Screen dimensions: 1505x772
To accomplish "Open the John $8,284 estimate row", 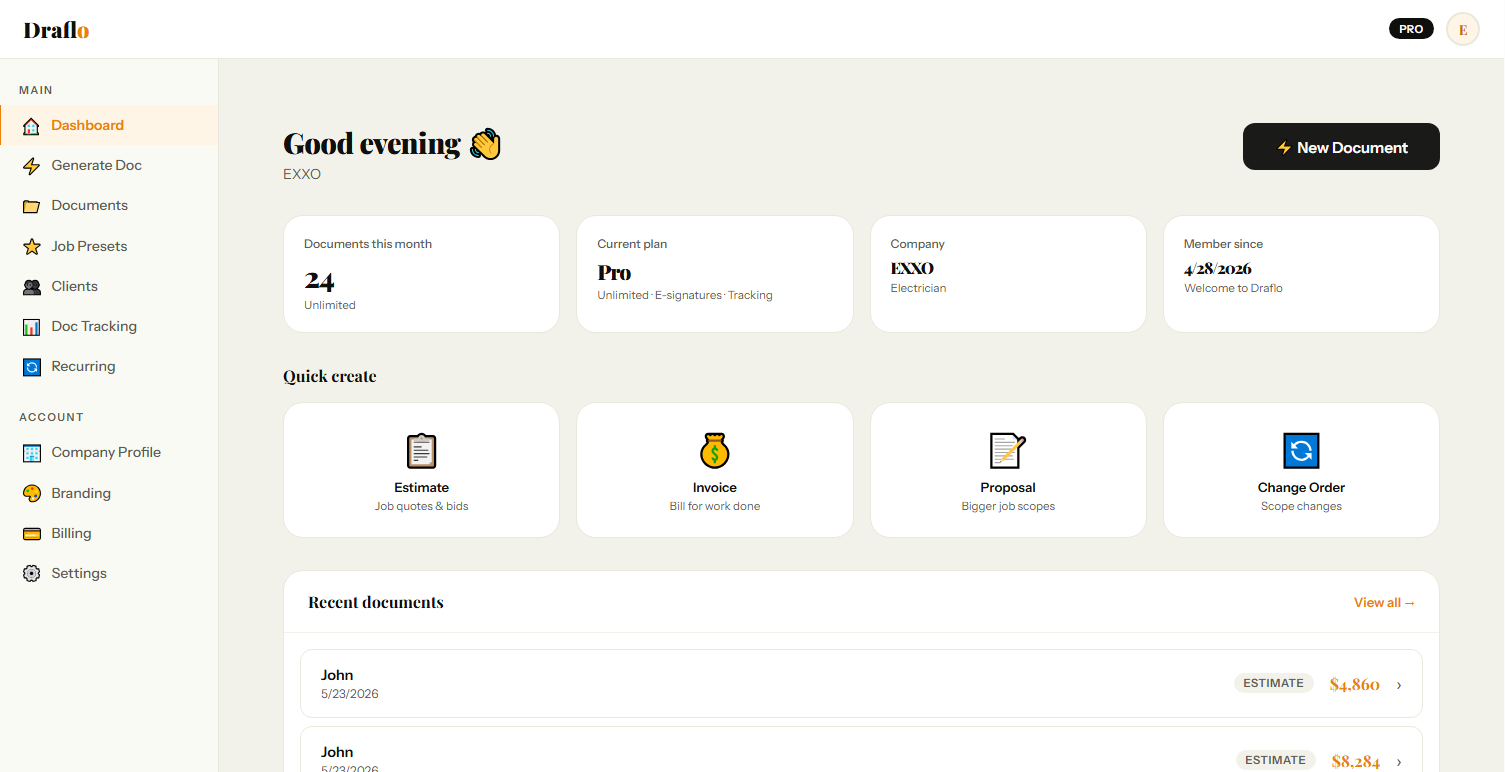I will coord(861,750).
